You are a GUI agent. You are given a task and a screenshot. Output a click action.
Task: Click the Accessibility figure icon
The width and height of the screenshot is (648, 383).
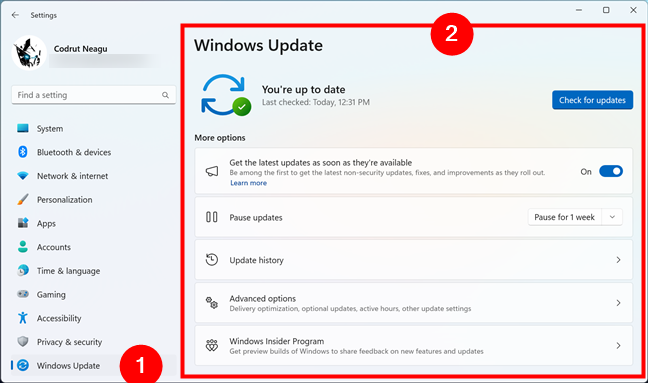tap(23, 318)
